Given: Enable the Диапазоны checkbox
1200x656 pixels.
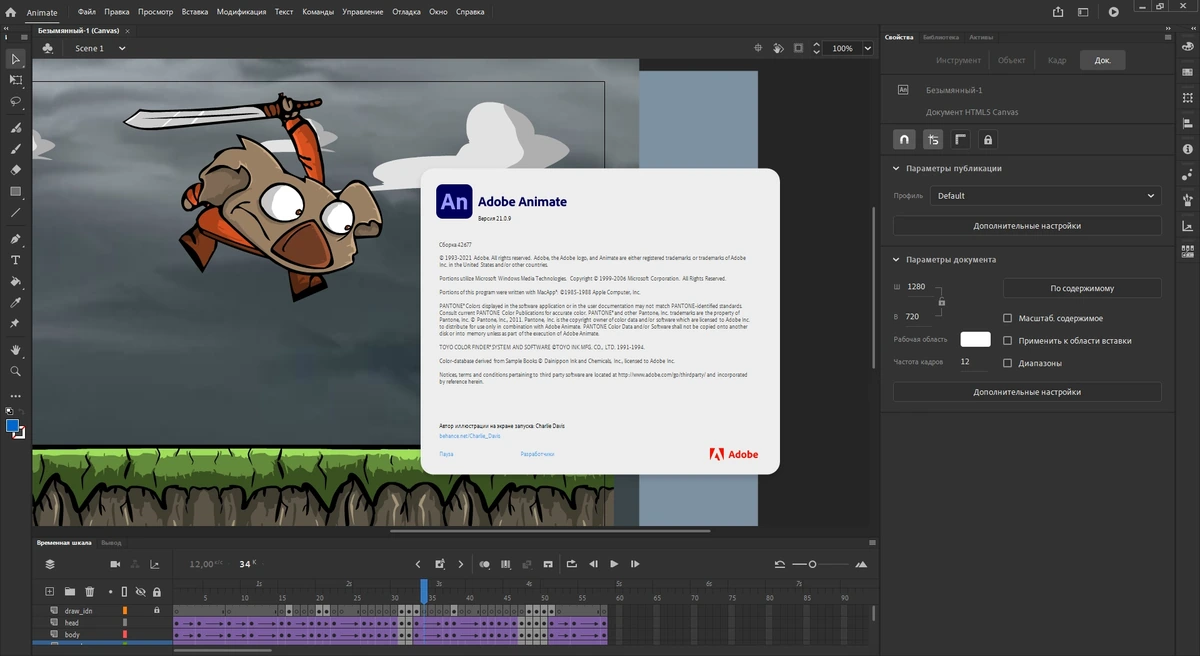Looking at the screenshot, I should click(1008, 363).
